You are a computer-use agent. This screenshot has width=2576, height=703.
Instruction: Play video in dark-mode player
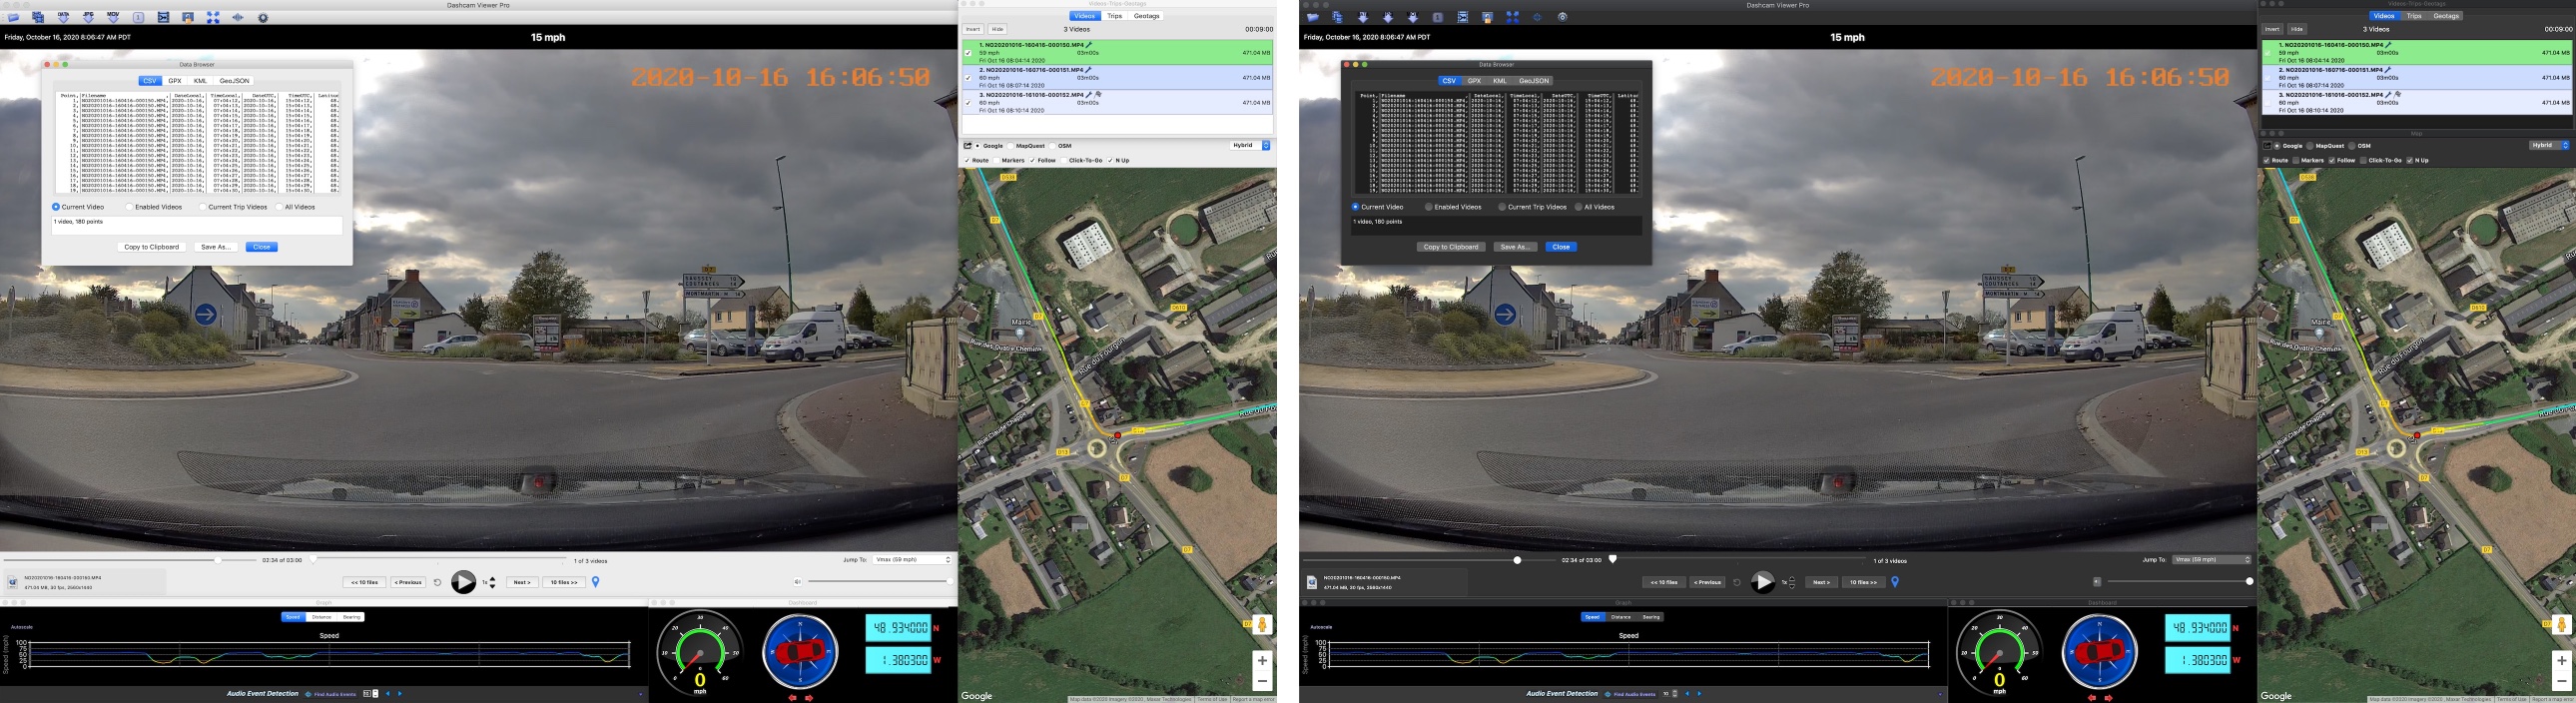[x=1762, y=582]
